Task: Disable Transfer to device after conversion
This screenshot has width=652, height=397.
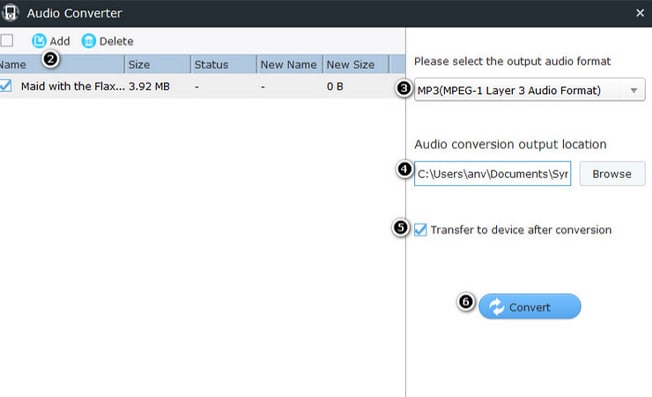Action: (x=420, y=230)
